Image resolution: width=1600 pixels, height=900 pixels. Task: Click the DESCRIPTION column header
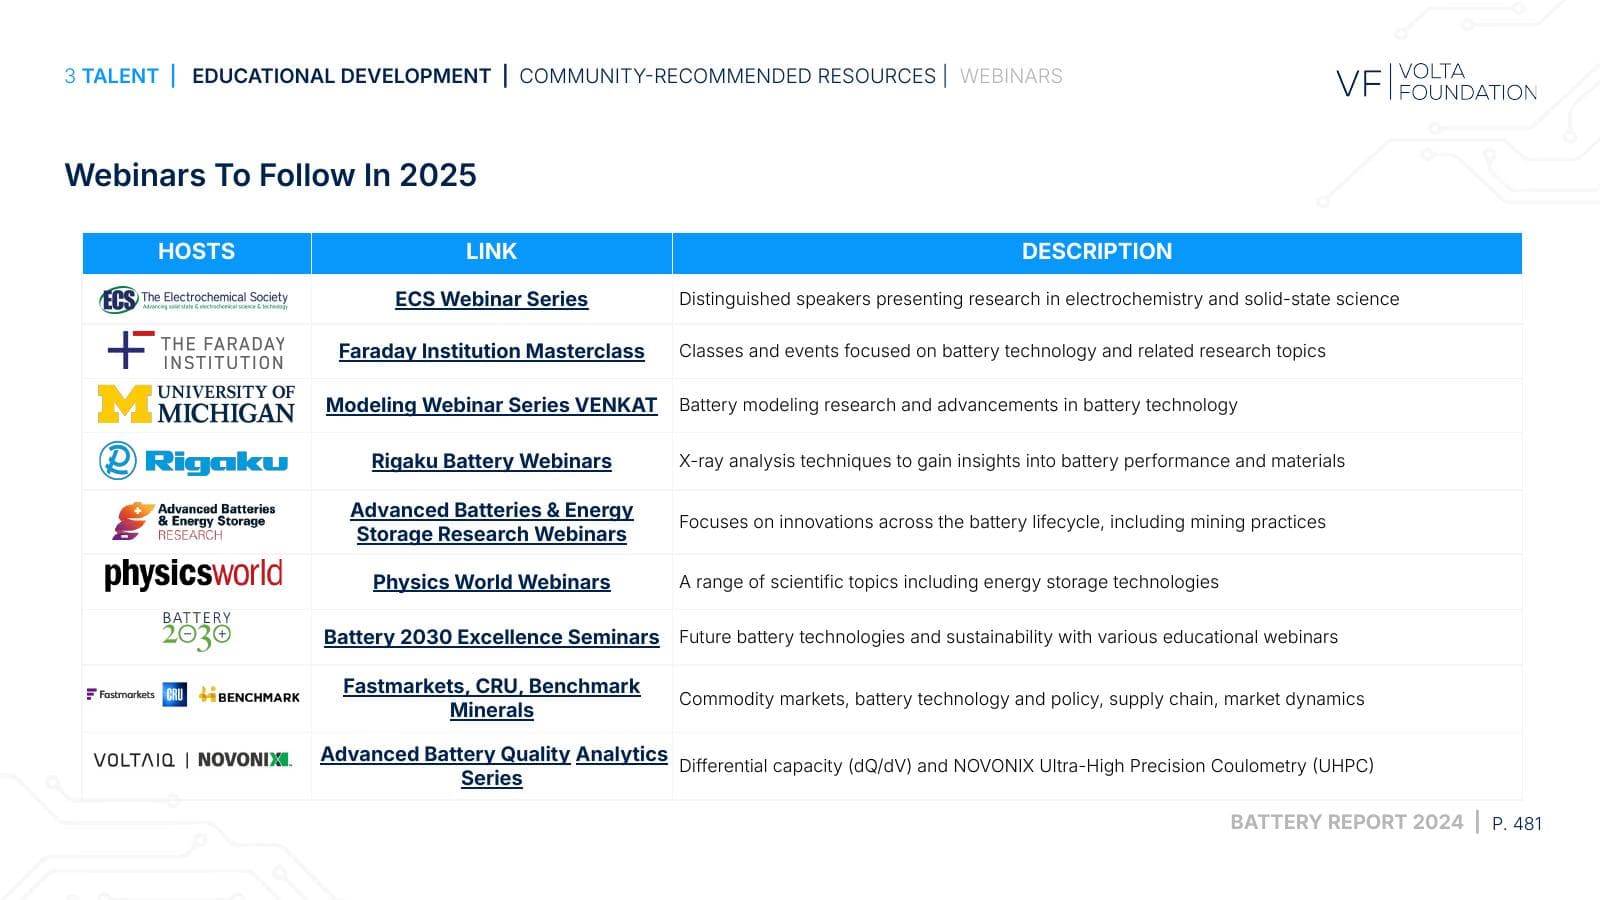point(1097,252)
